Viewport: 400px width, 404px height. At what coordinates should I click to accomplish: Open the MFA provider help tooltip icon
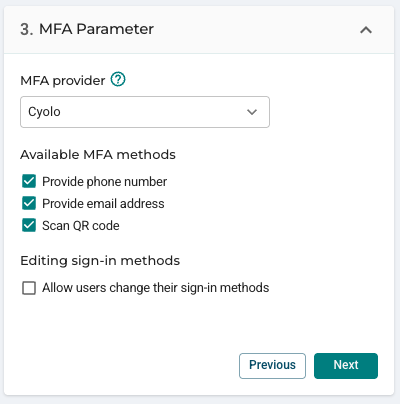(118, 80)
